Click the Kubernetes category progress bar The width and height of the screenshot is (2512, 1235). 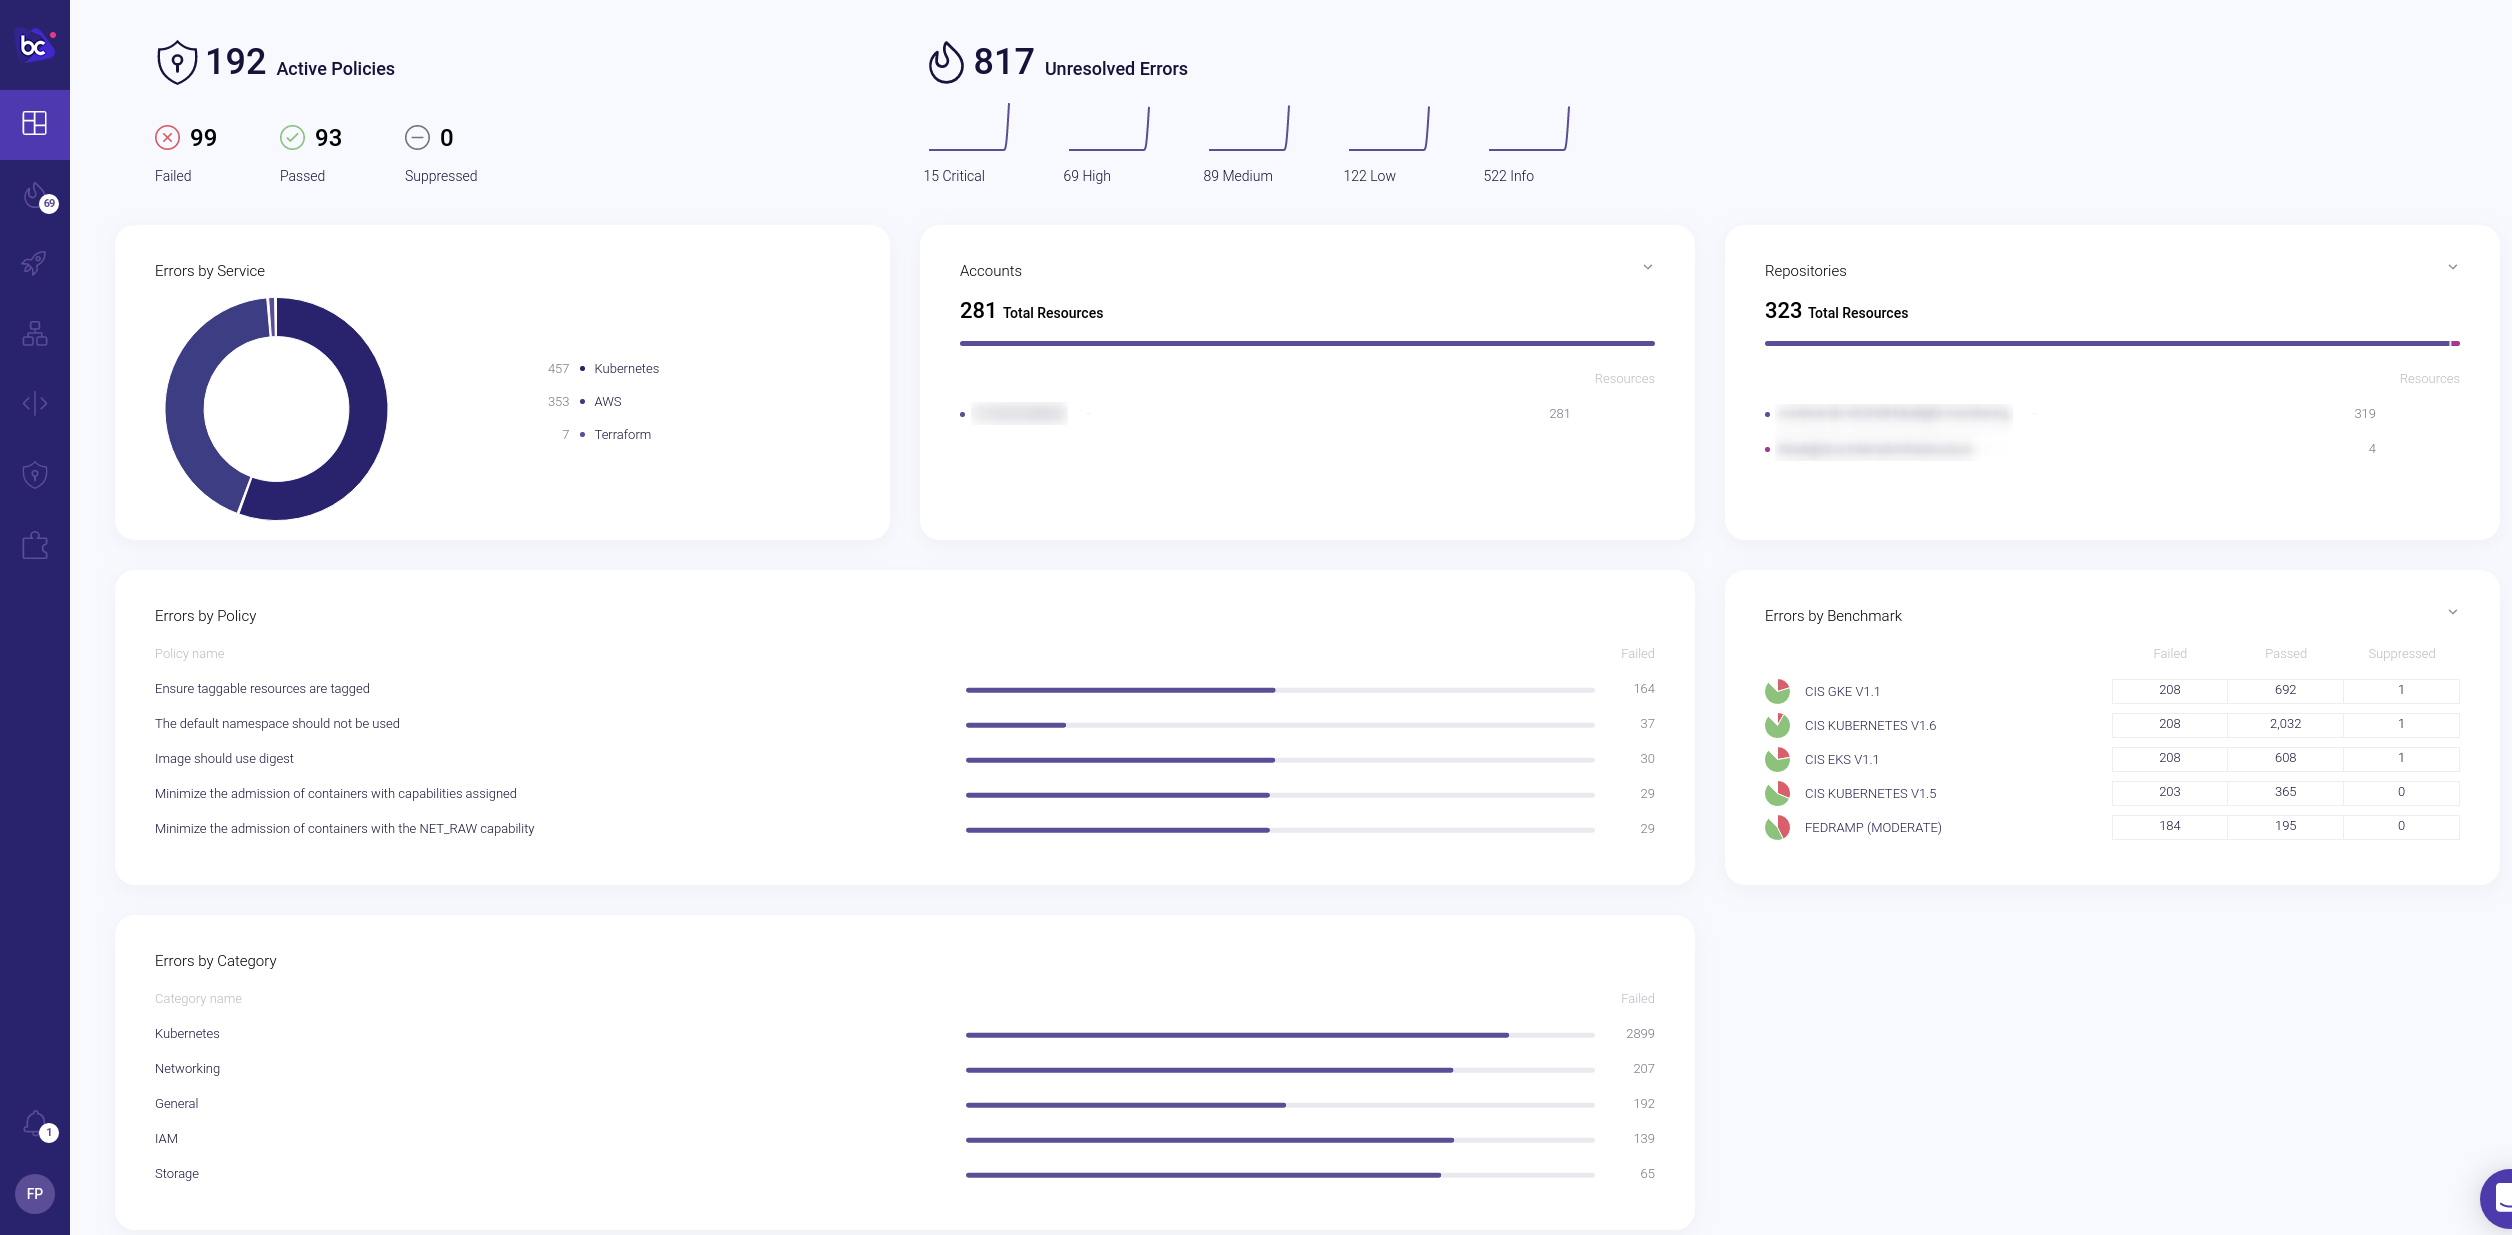tap(1280, 1035)
